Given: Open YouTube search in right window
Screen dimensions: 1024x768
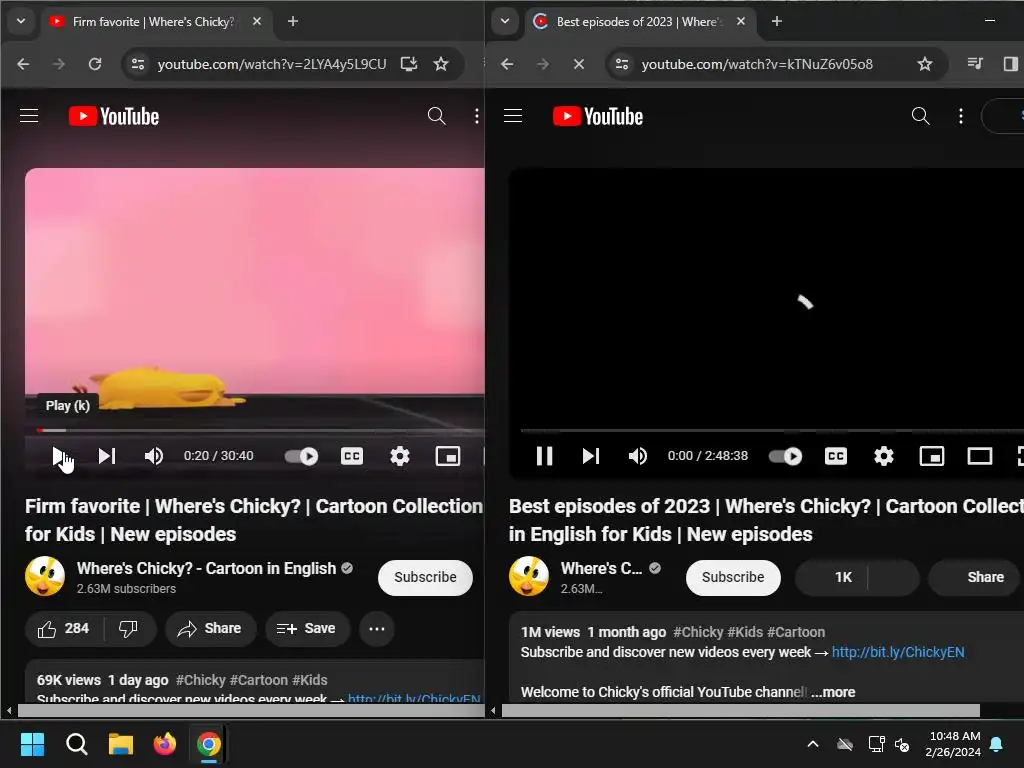Looking at the screenshot, I should point(921,116).
